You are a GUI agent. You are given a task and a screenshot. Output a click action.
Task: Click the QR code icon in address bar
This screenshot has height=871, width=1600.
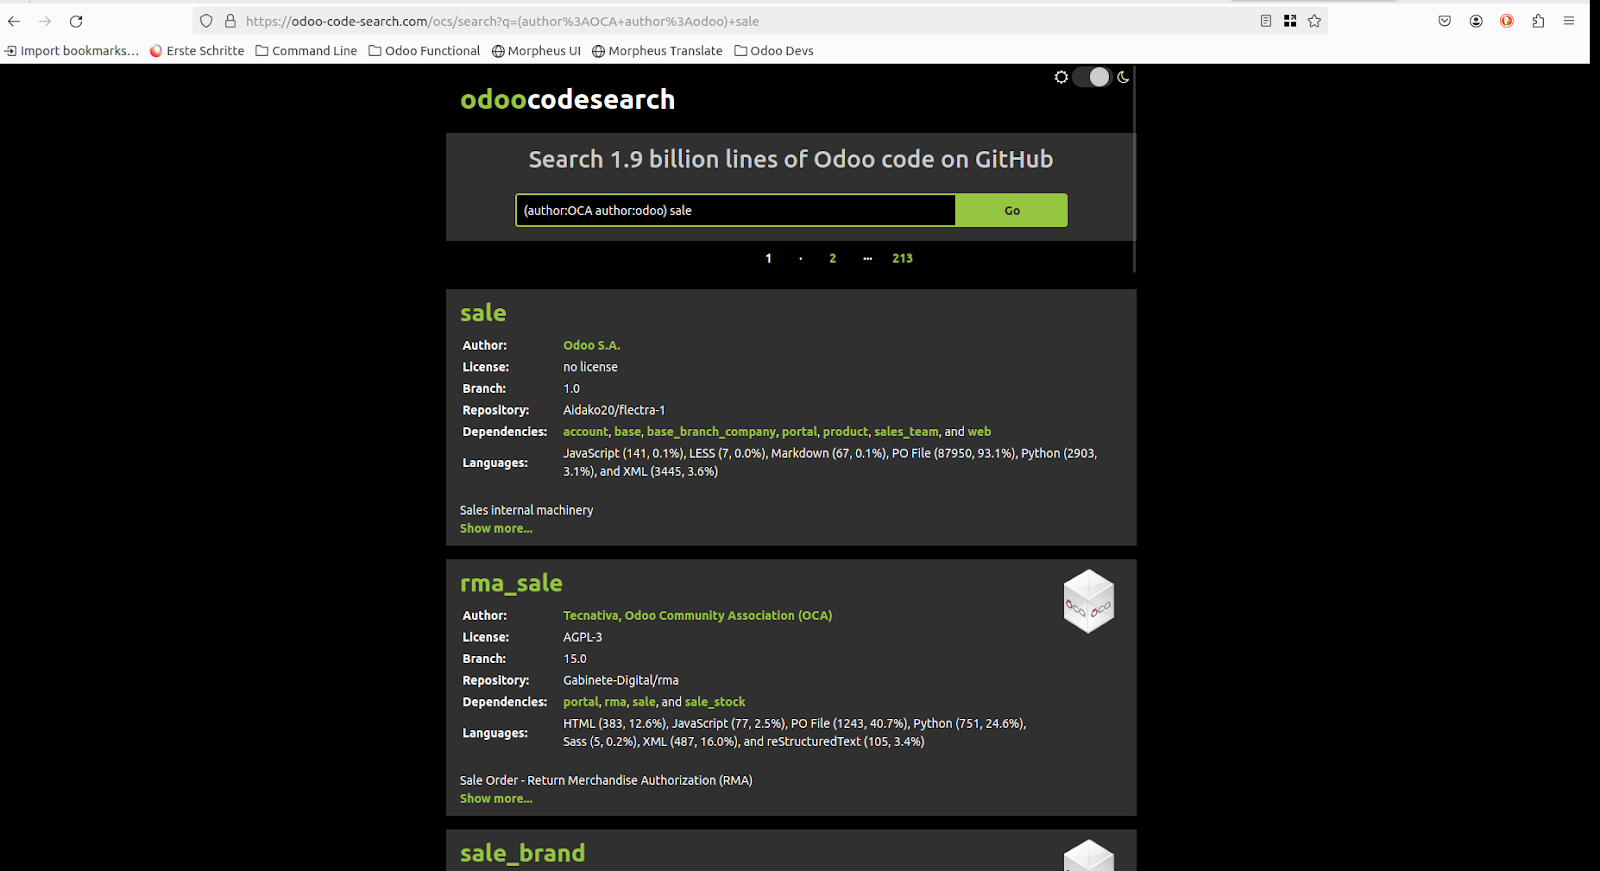point(1290,21)
